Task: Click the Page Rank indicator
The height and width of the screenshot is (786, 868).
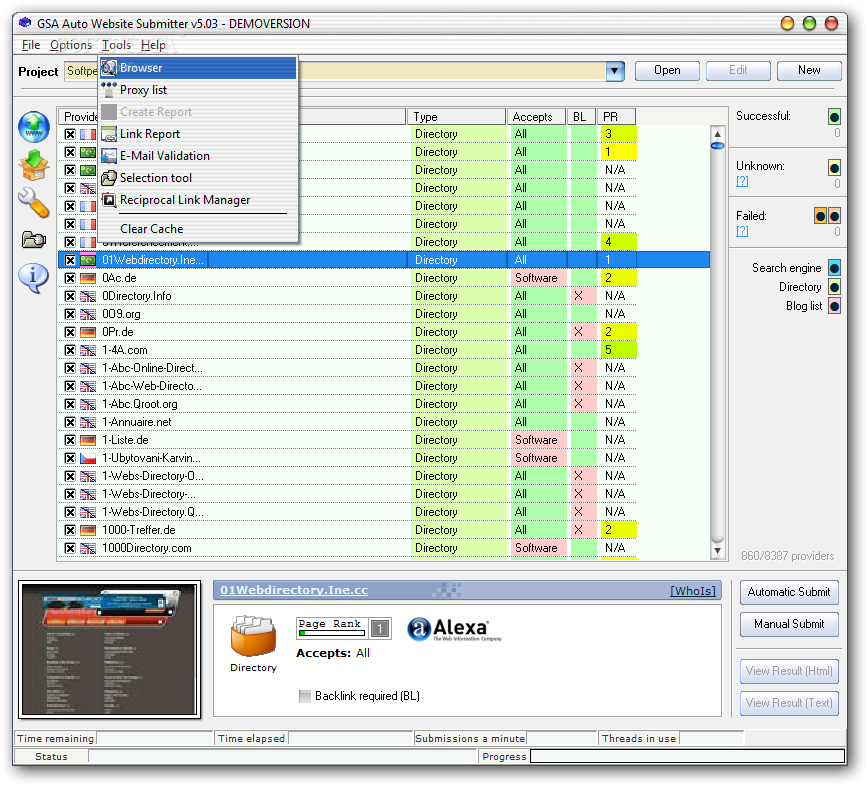Action: (x=344, y=628)
